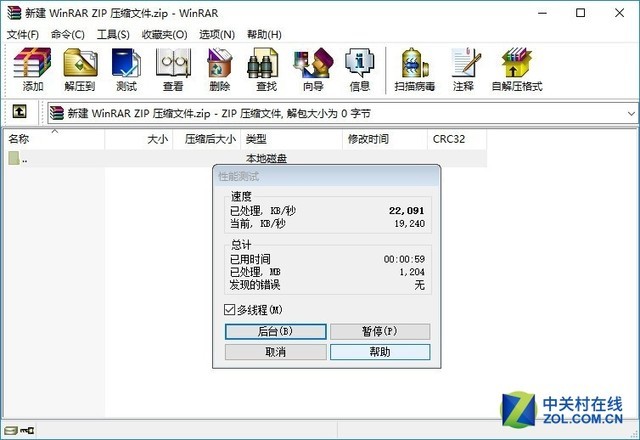This screenshot has width=640, height=440.
Task: Click the 添加 (Add) toolbar icon
Action: pos(33,69)
